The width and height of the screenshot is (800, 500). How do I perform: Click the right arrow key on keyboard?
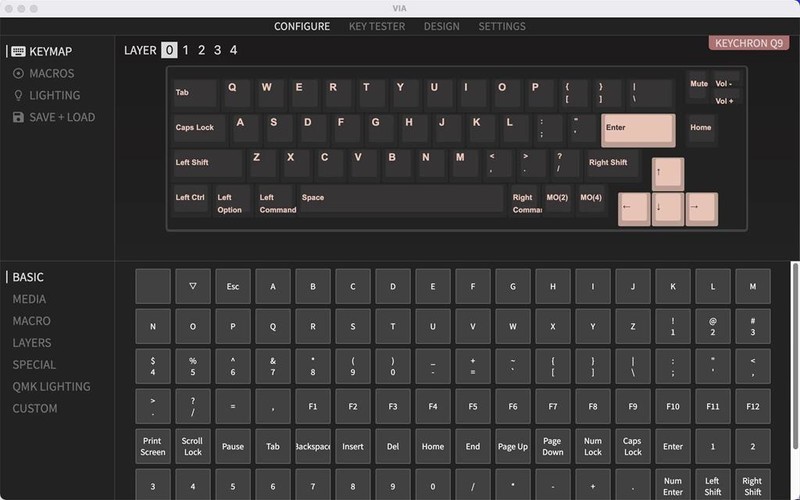point(701,209)
